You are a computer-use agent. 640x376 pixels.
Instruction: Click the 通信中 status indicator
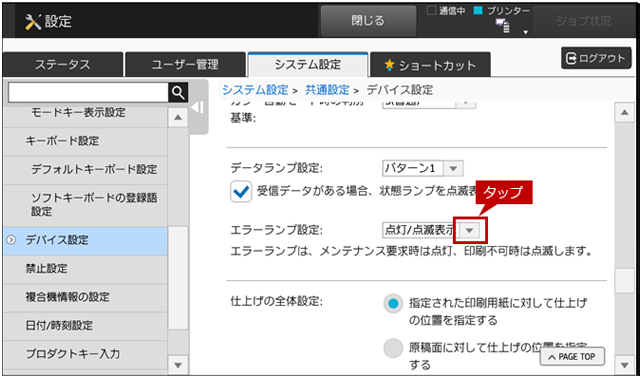tap(446, 11)
